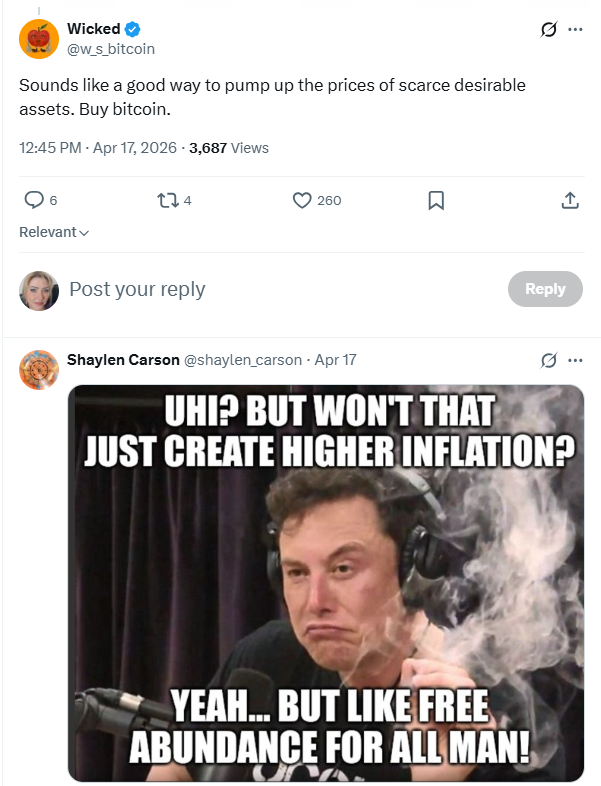Open Grok icon on Shaylen Carson's reply
Screen dimensions: 601x786
click(x=548, y=360)
